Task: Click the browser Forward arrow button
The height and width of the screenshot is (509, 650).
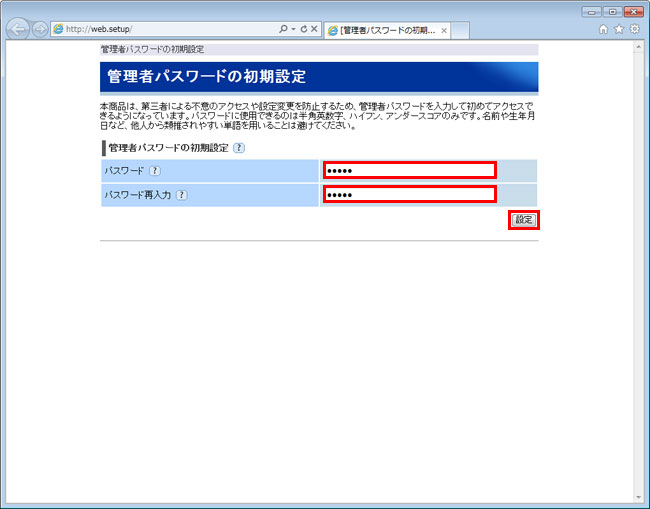Action: click(40, 29)
